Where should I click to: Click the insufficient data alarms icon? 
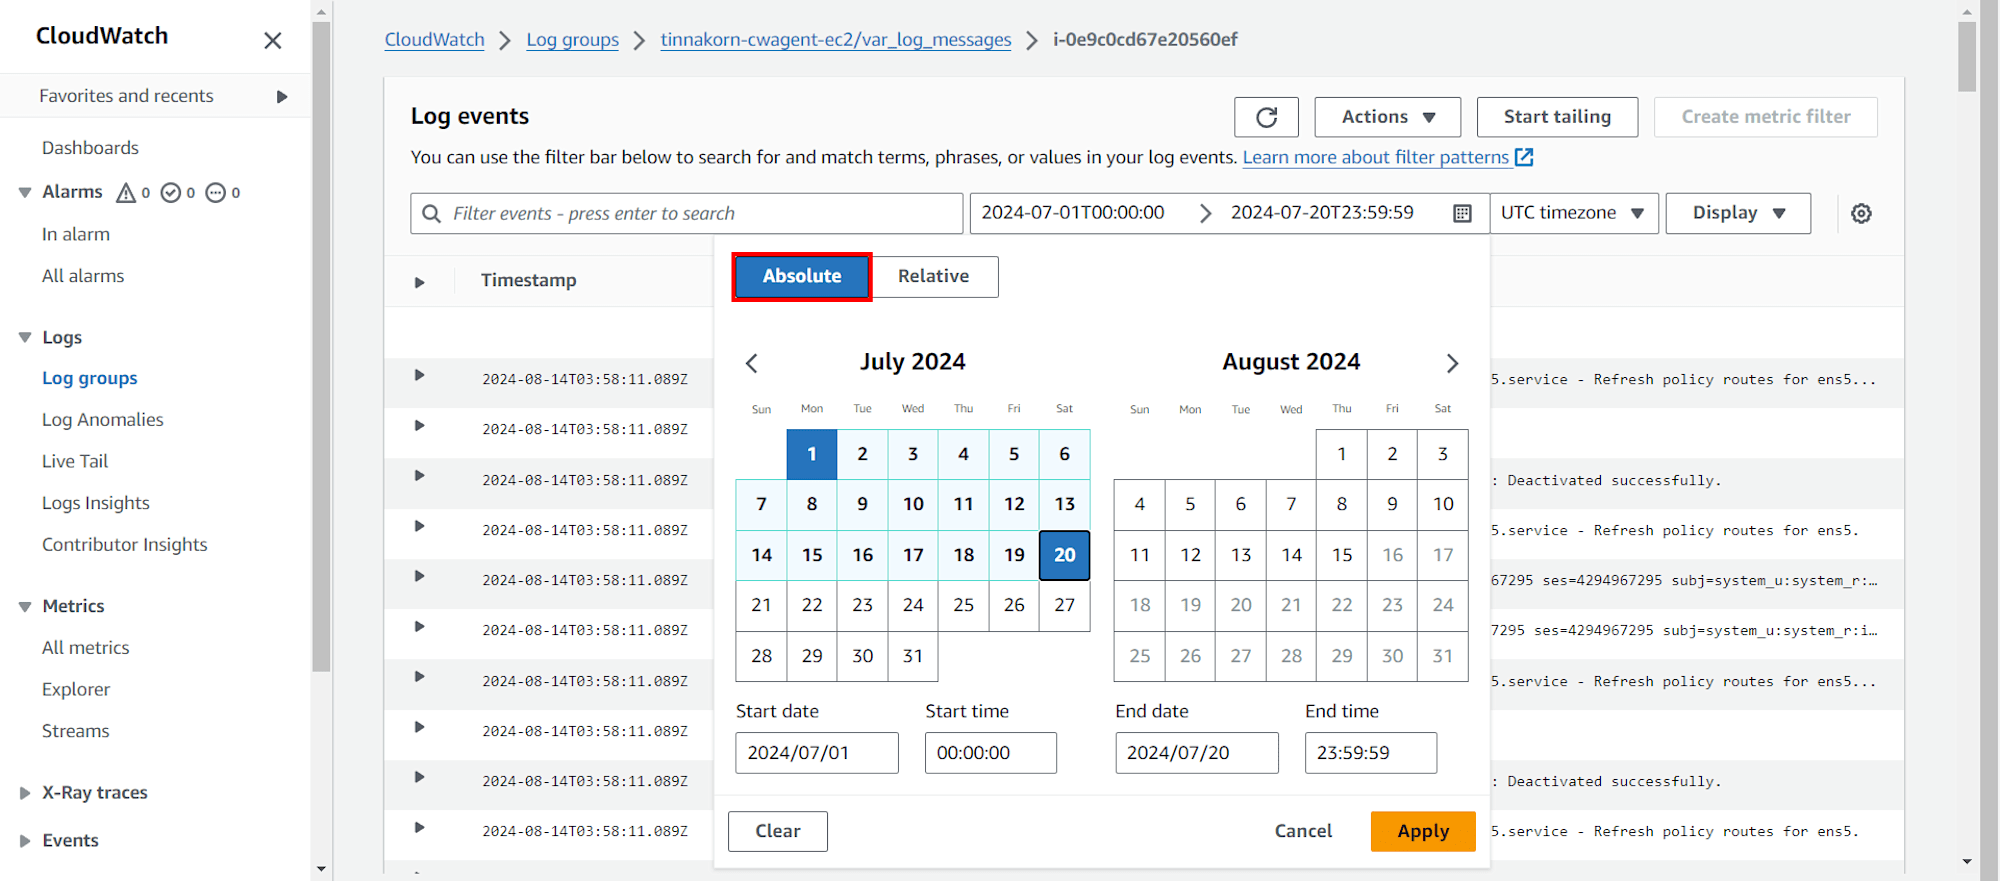point(215,192)
